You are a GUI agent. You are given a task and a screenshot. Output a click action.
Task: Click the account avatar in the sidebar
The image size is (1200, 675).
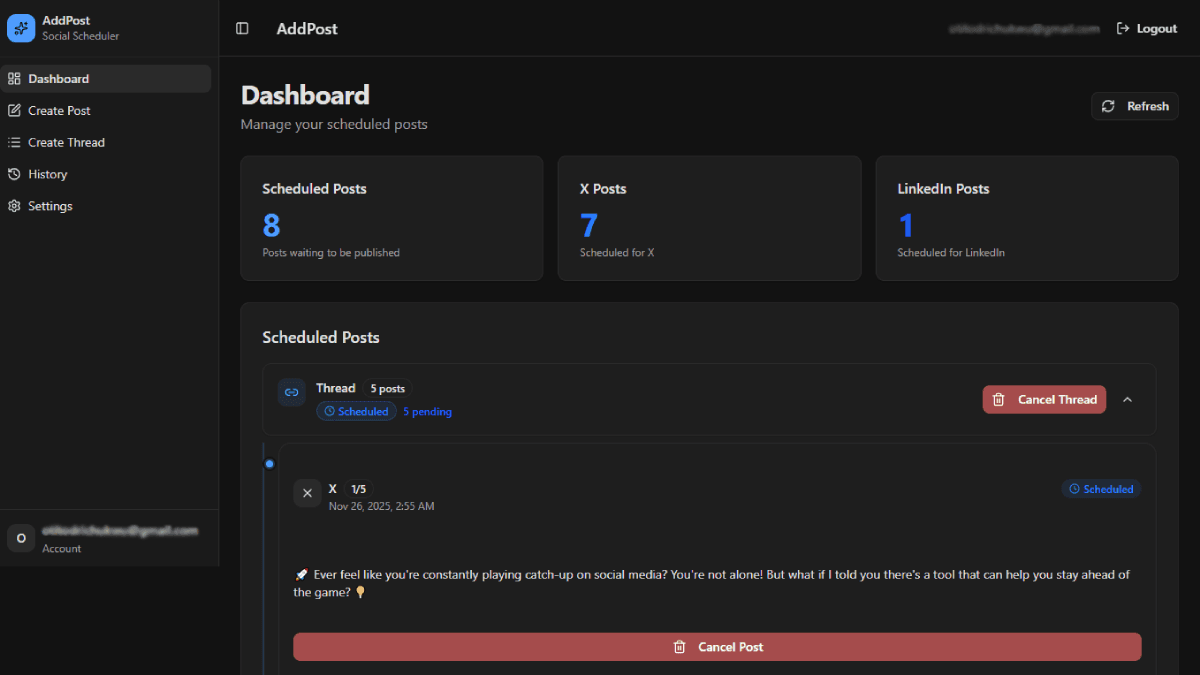[21, 538]
